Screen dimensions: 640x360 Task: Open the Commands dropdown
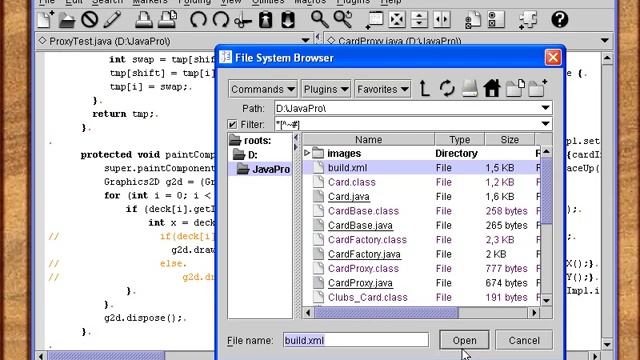pos(262,89)
